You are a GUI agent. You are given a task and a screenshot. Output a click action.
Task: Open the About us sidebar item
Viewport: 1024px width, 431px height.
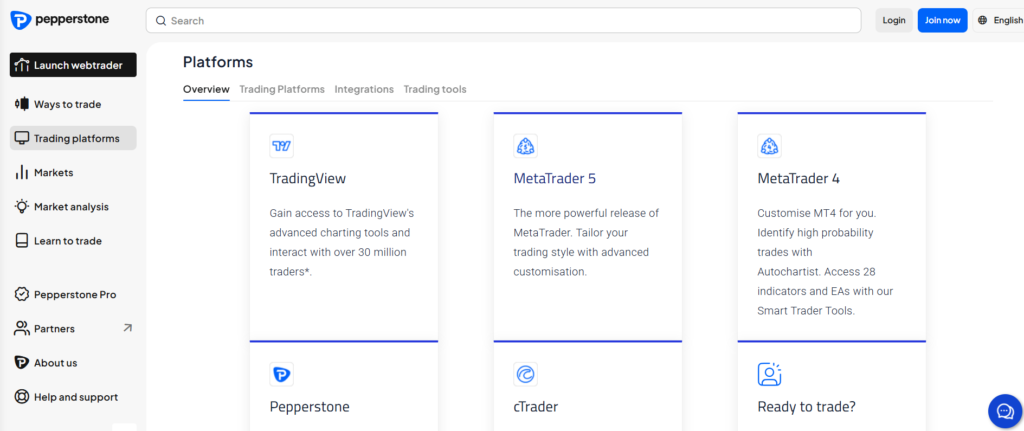pos(73,362)
